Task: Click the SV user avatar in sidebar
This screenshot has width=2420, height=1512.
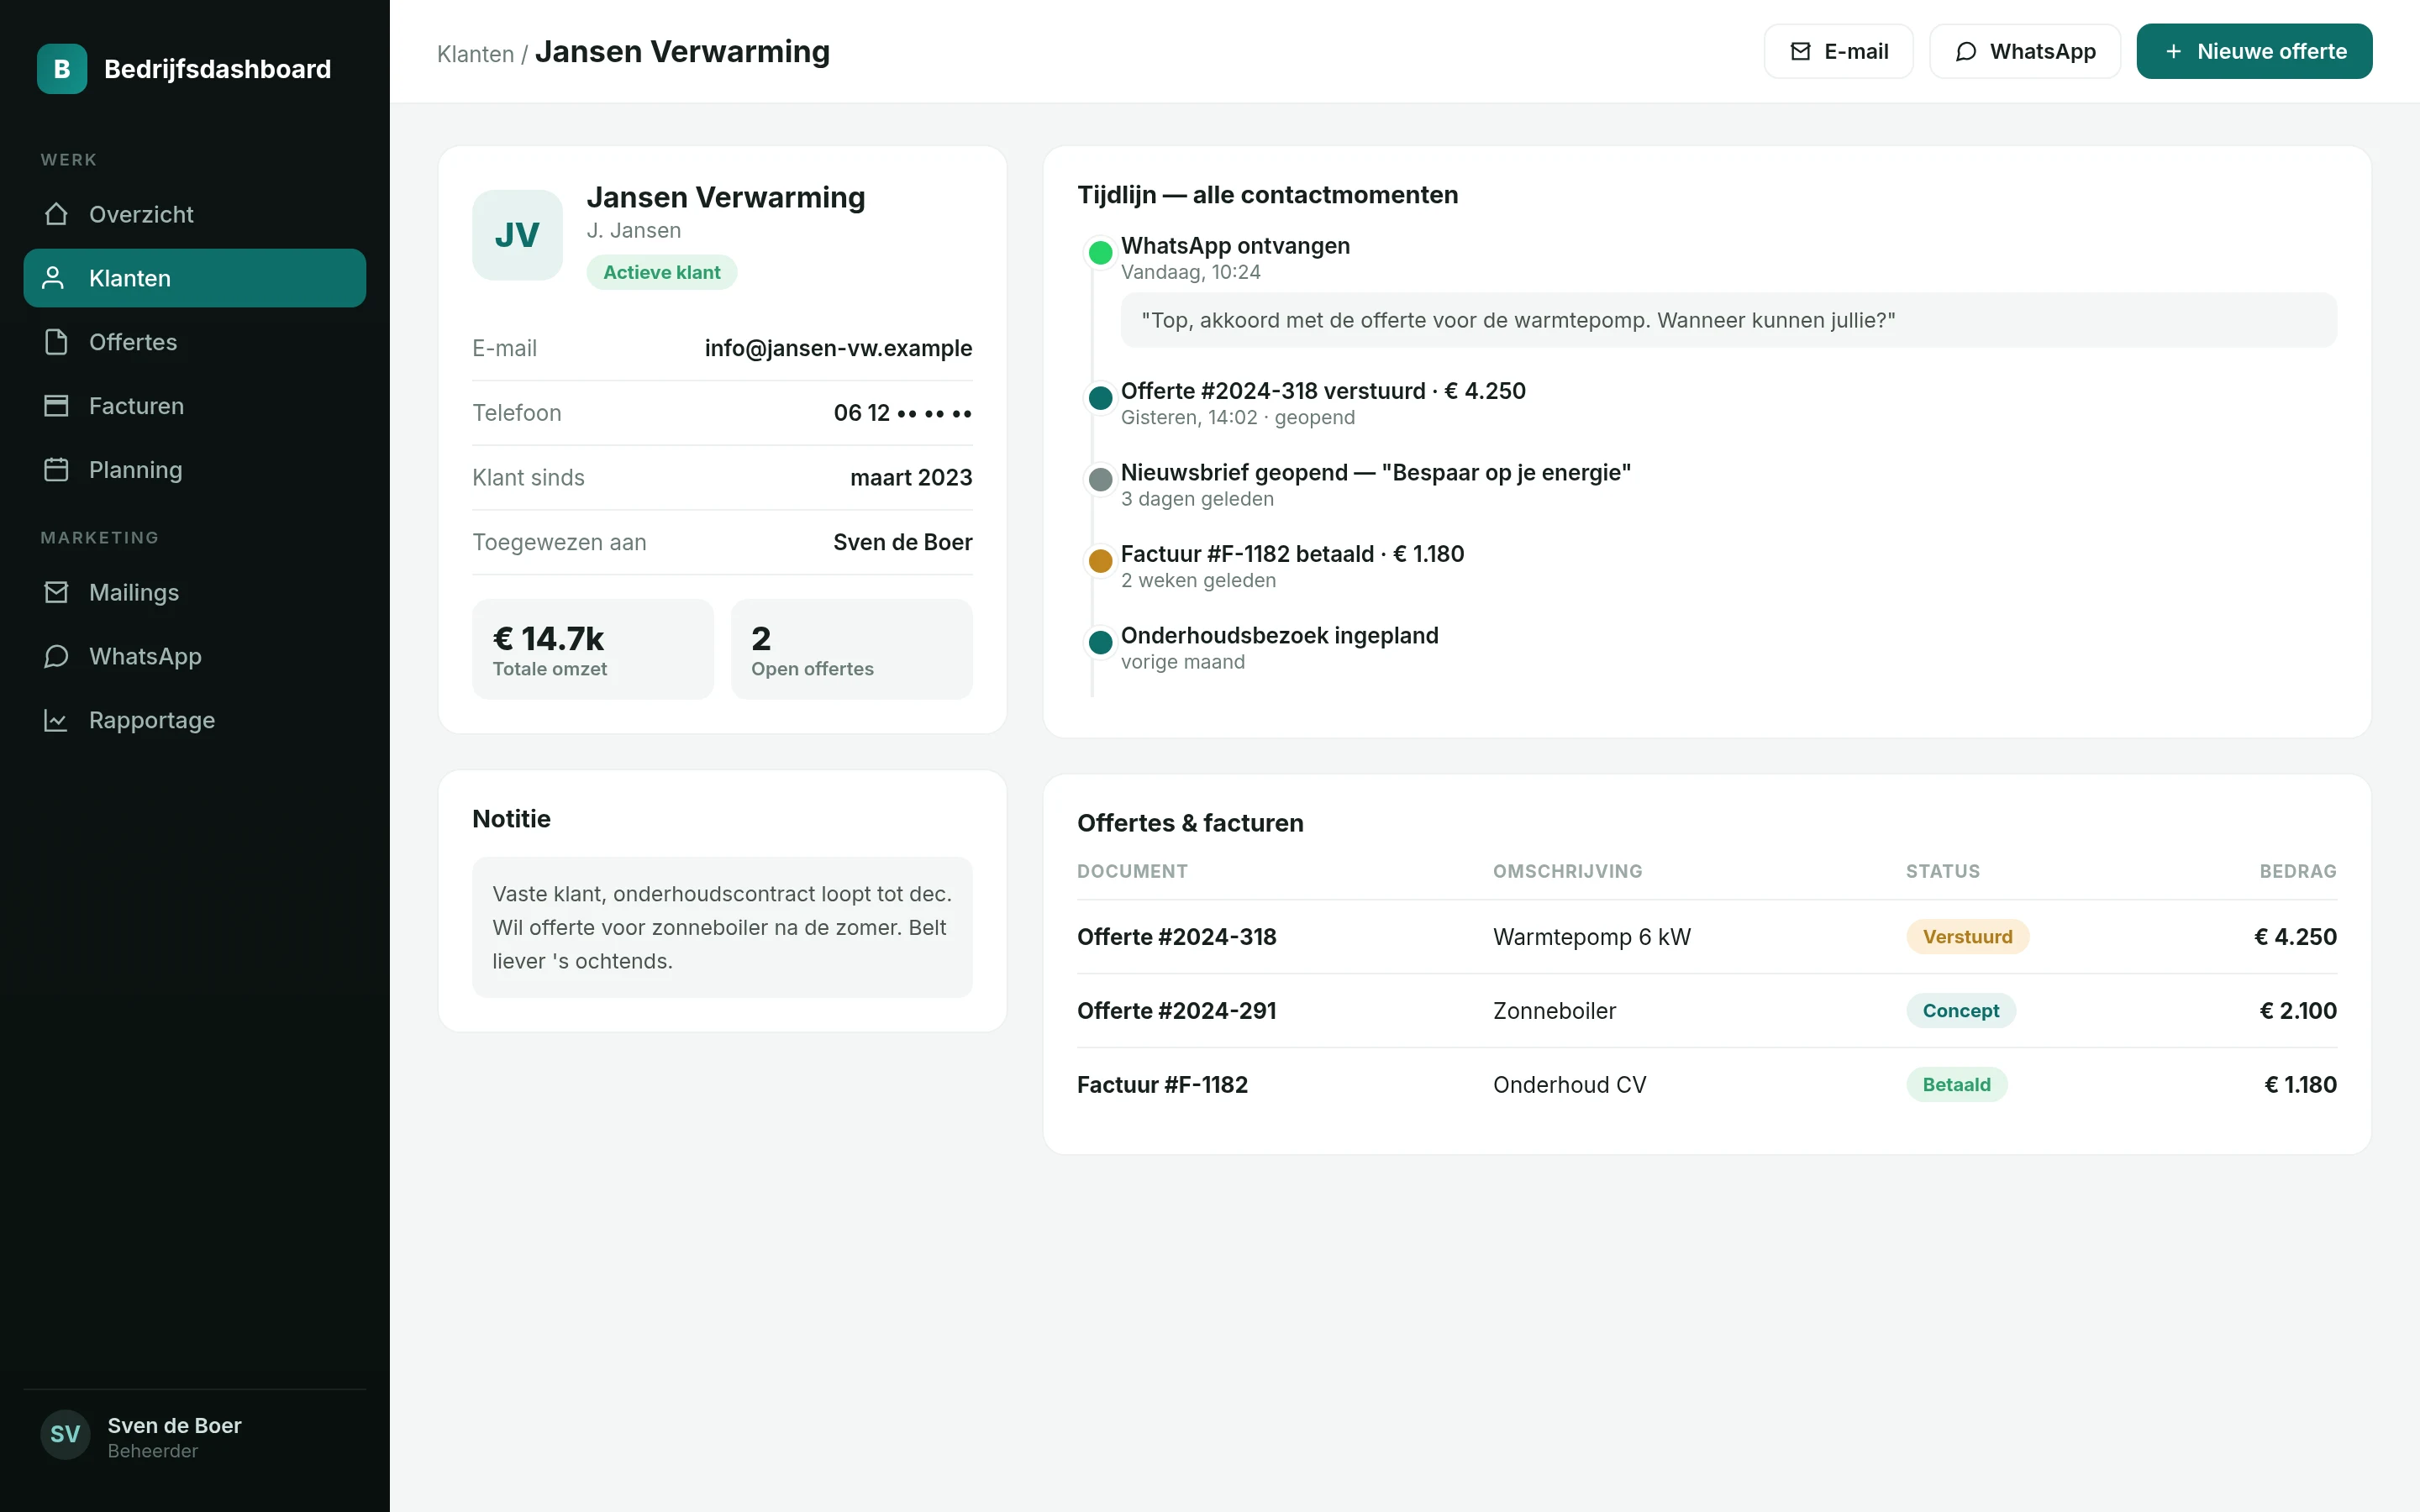Action: (65, 1434)
